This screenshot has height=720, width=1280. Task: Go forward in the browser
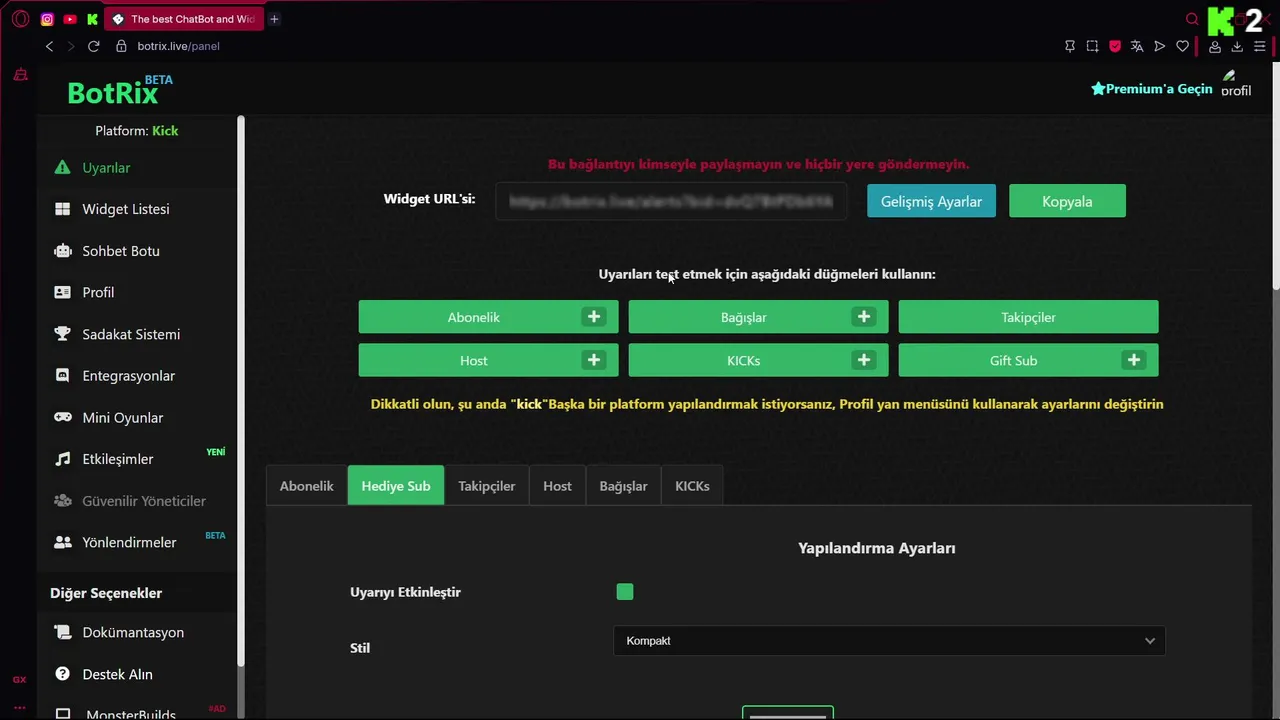point(71,46)
